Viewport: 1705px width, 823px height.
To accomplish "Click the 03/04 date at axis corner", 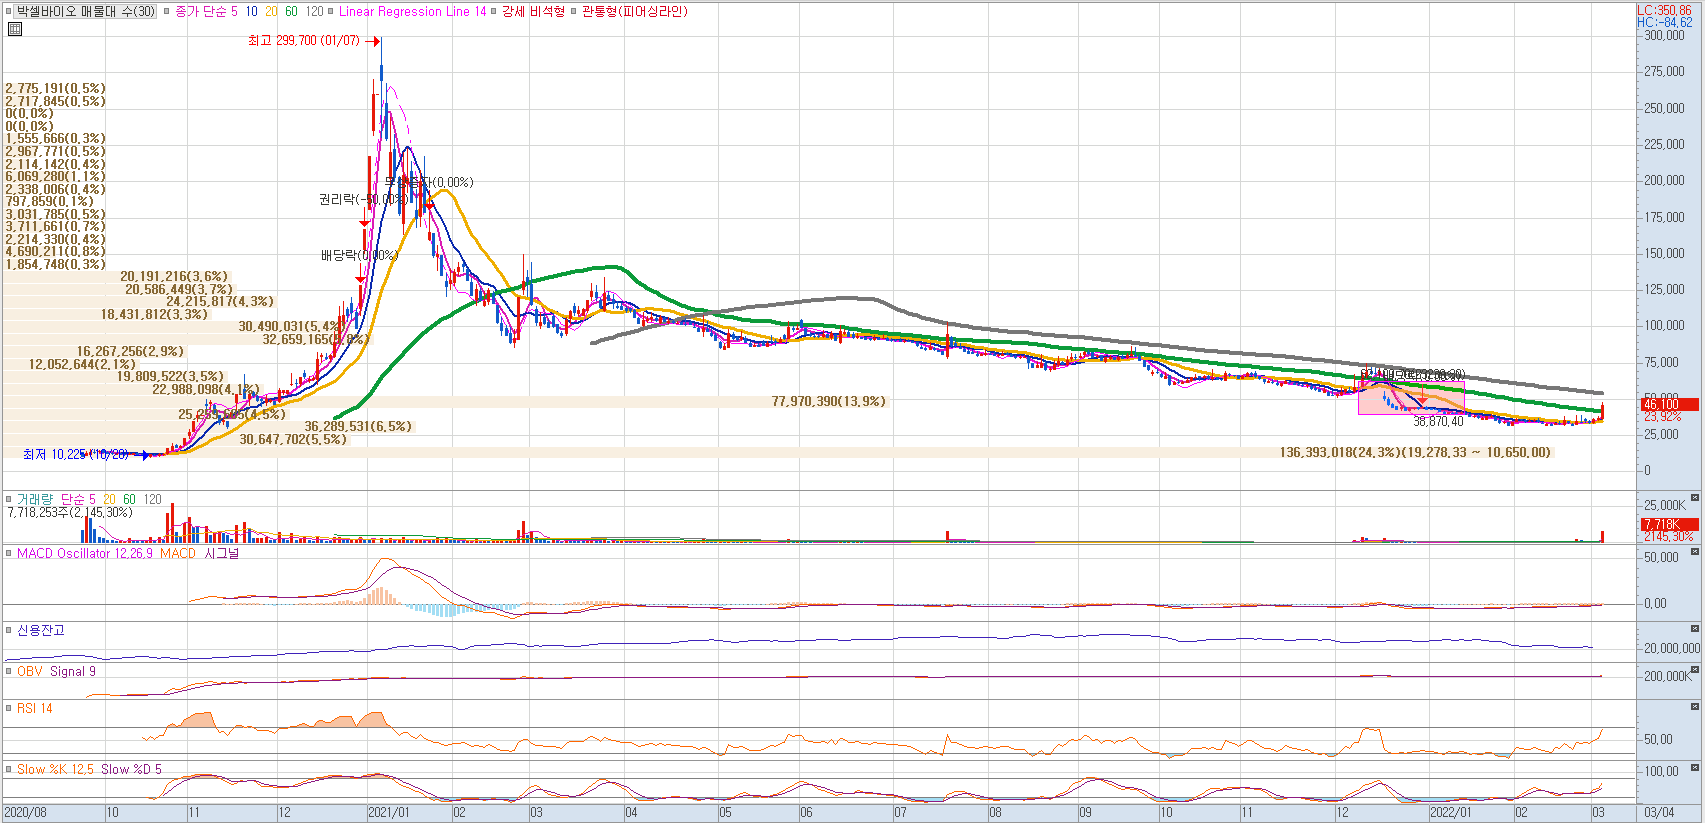I will pyautogui.click(x=1659, y=812).
